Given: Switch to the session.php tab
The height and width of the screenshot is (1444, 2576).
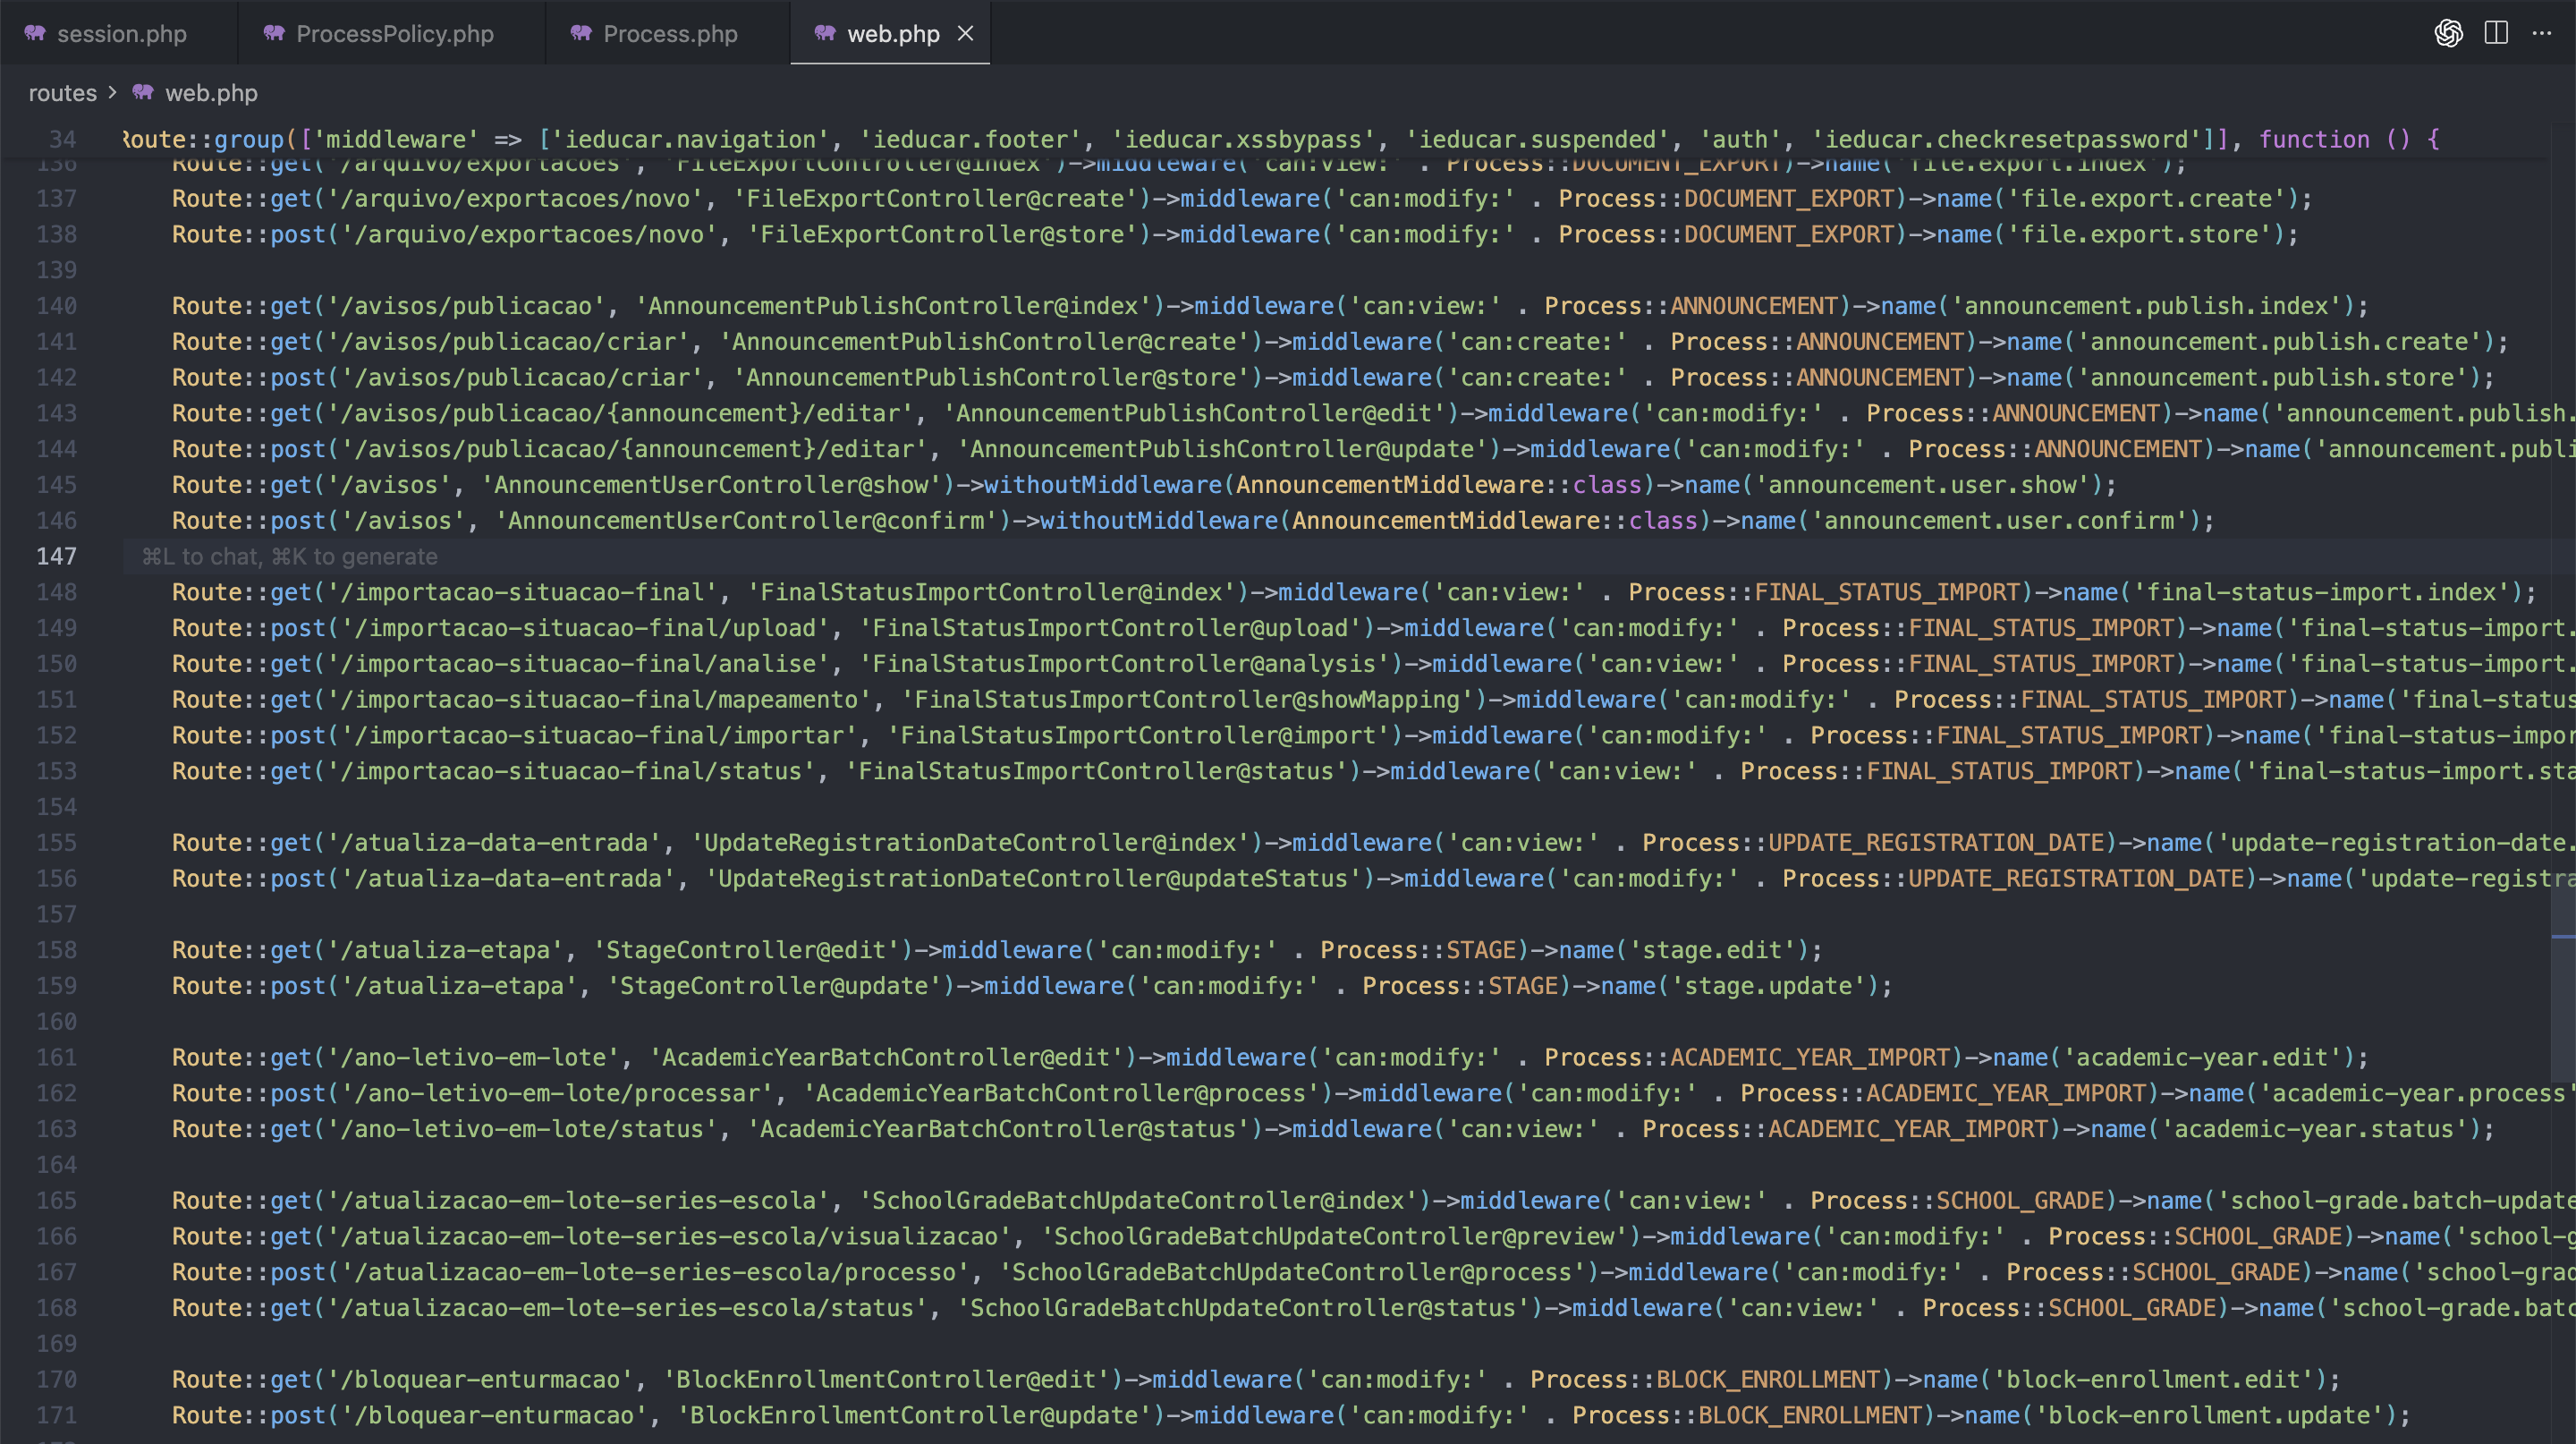Looking at the screenshot, I should coord(121,34).
